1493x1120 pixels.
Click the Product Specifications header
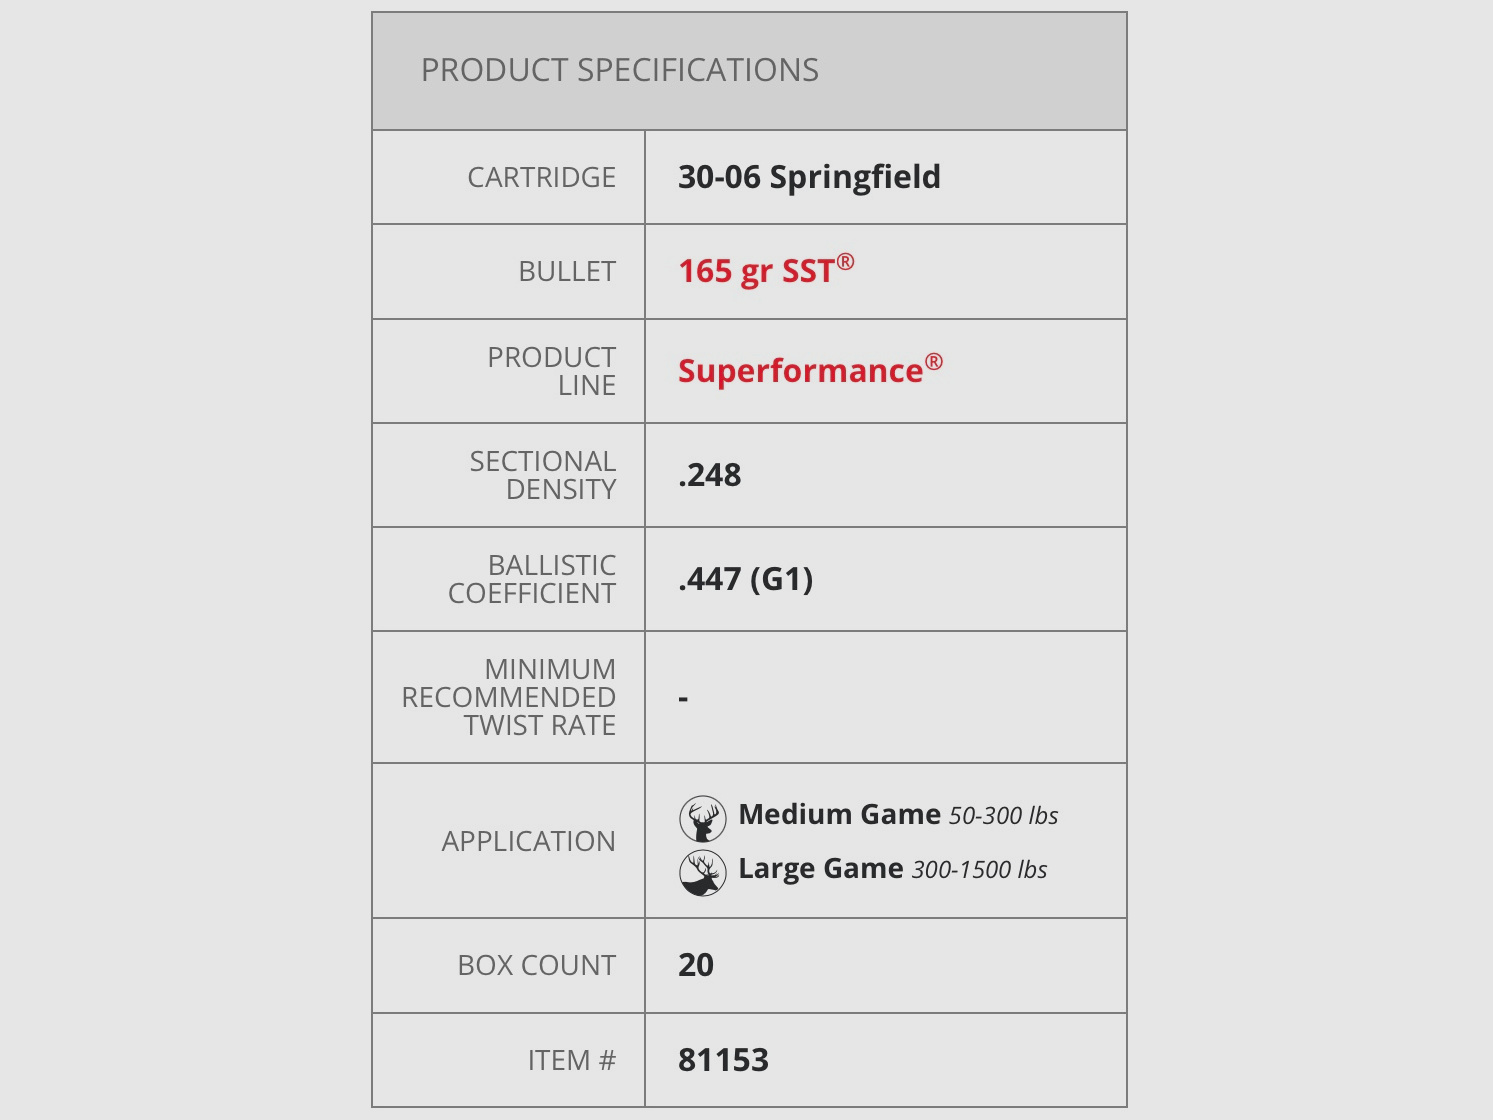[619, 70]
